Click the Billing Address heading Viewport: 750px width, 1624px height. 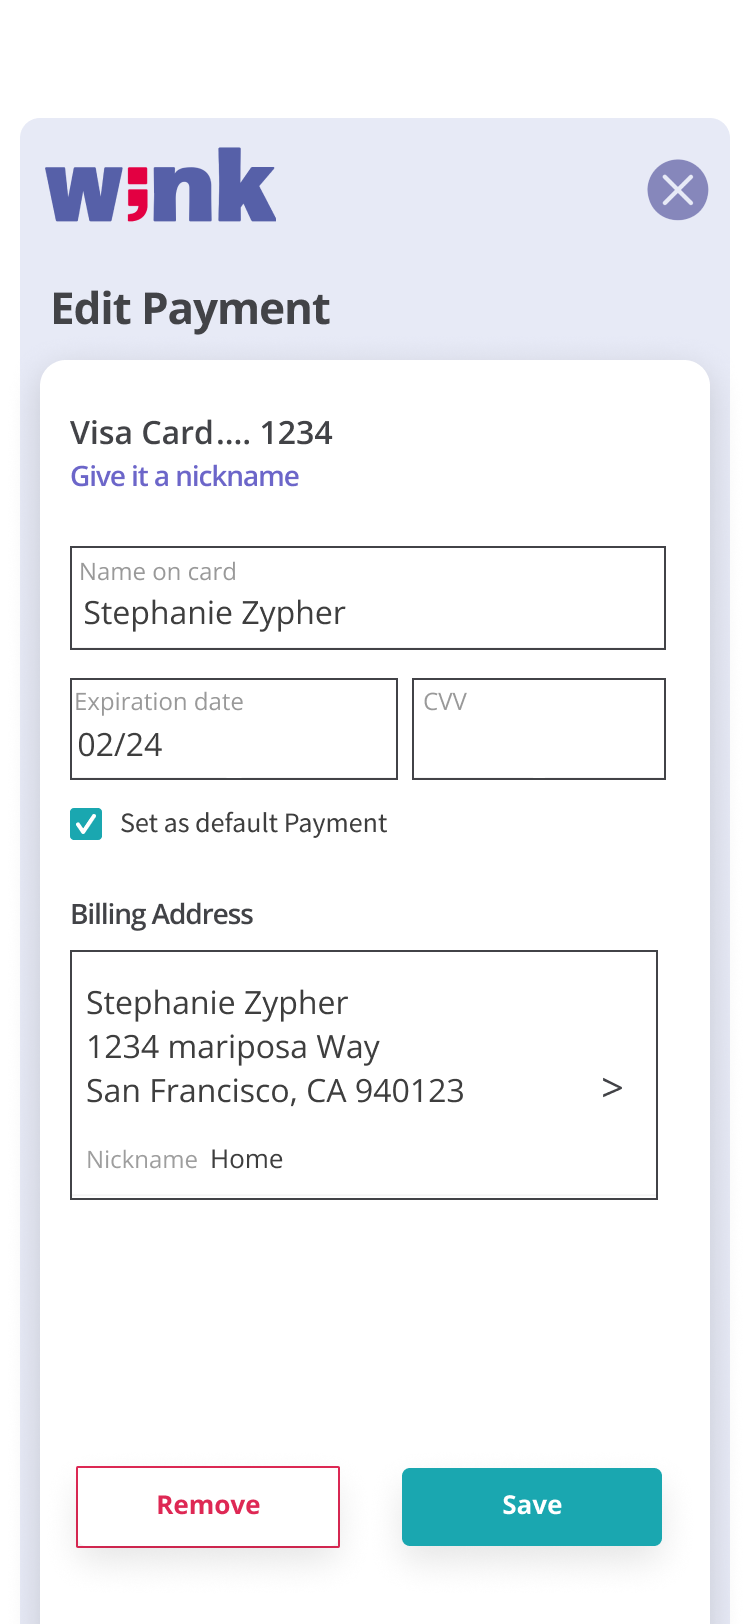(x=162, y=914)
